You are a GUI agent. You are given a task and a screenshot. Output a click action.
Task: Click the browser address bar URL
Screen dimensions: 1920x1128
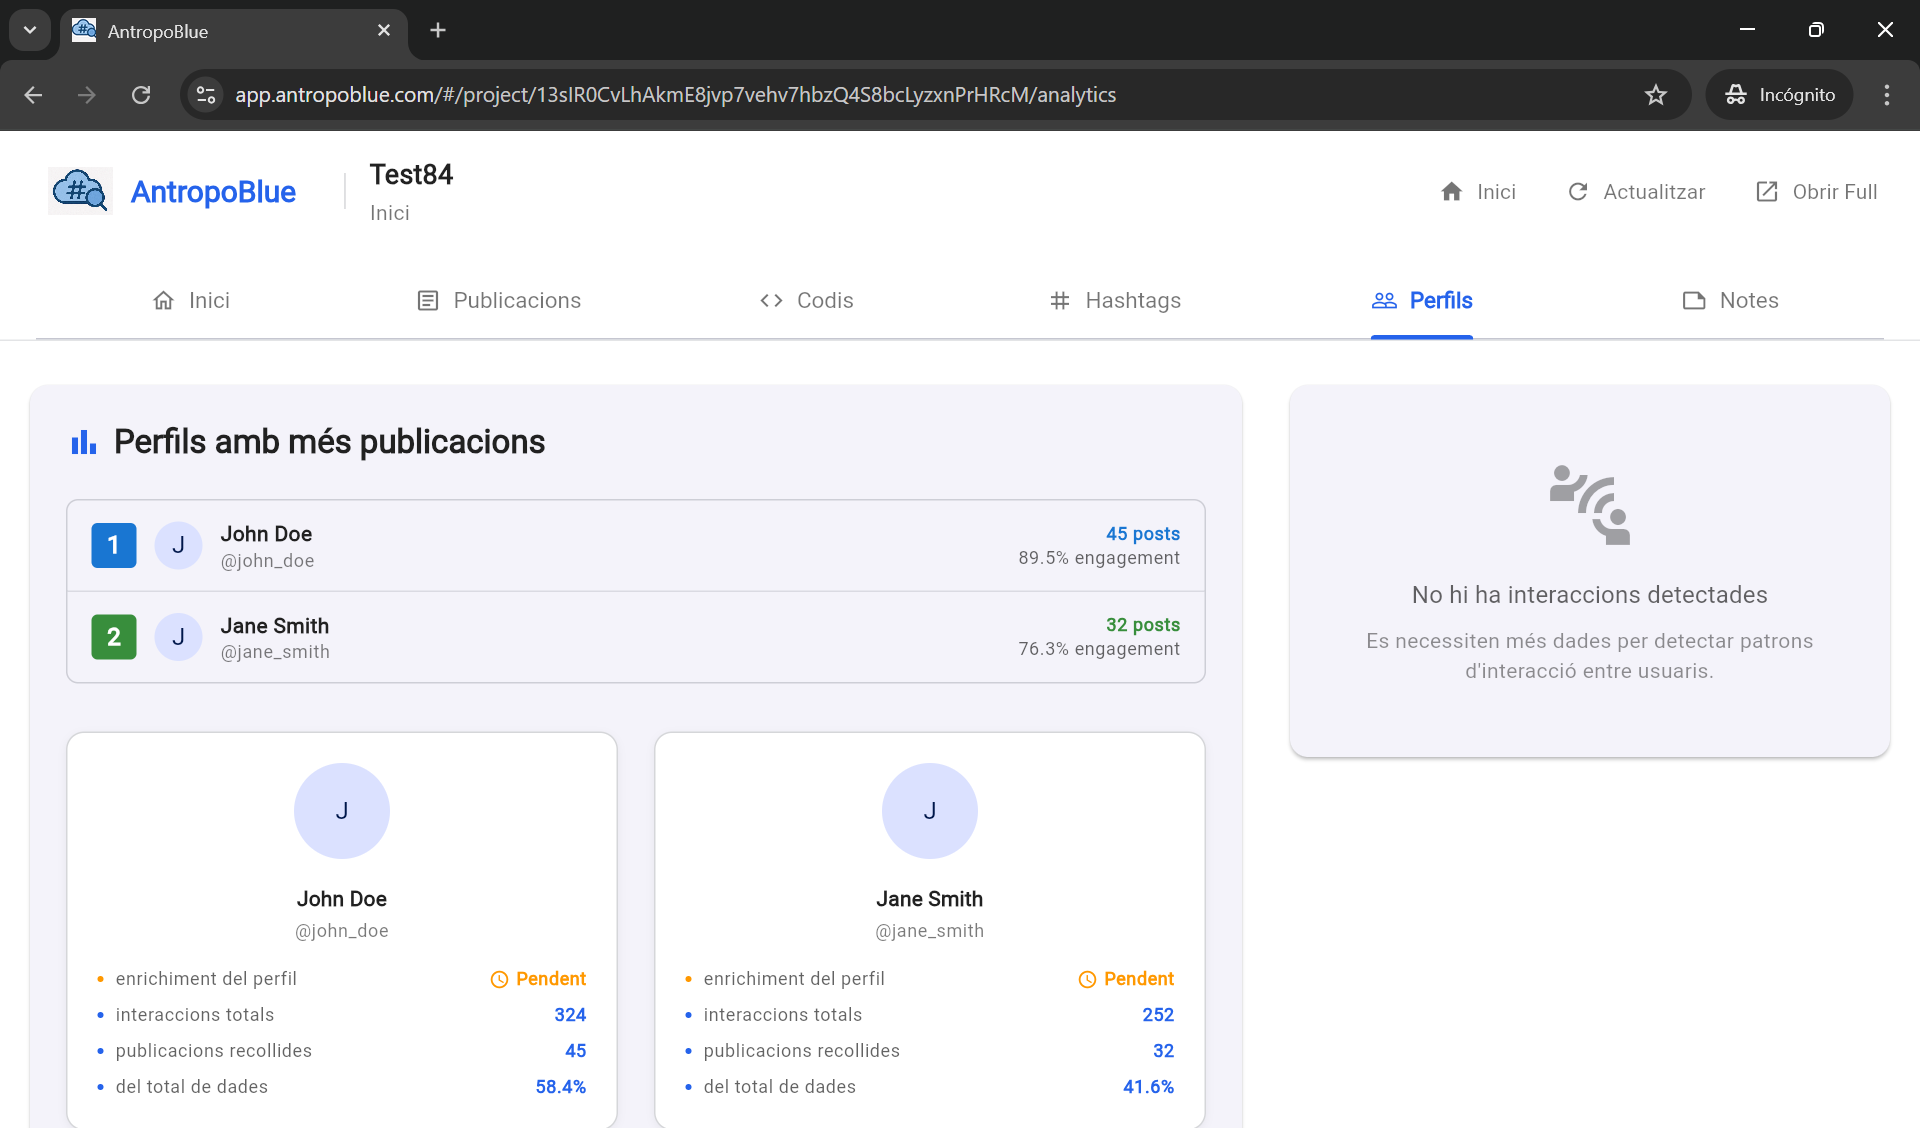pos(675,95)
